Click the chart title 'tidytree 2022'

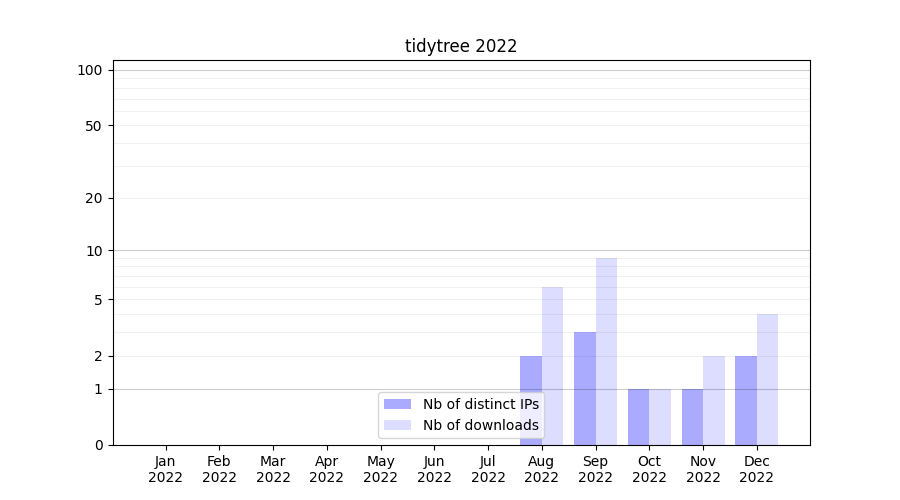[x=461, y=46]
